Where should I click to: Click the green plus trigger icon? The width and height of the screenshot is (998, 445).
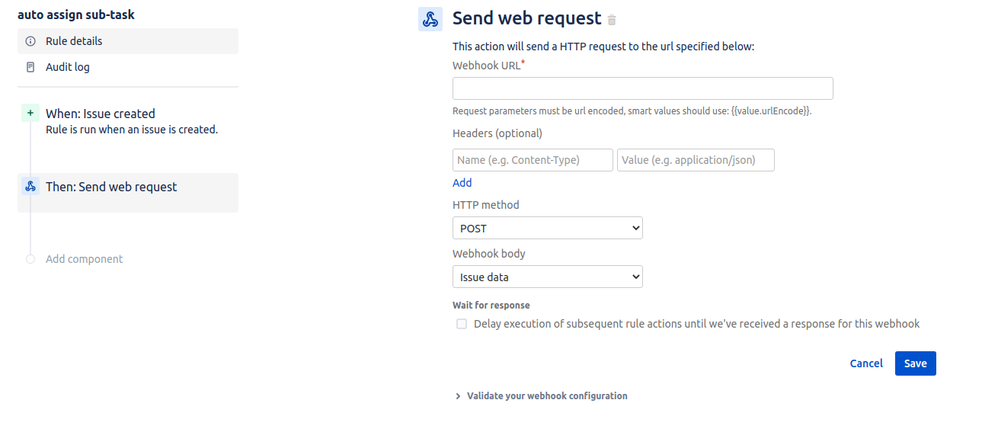tap(30, 113)
